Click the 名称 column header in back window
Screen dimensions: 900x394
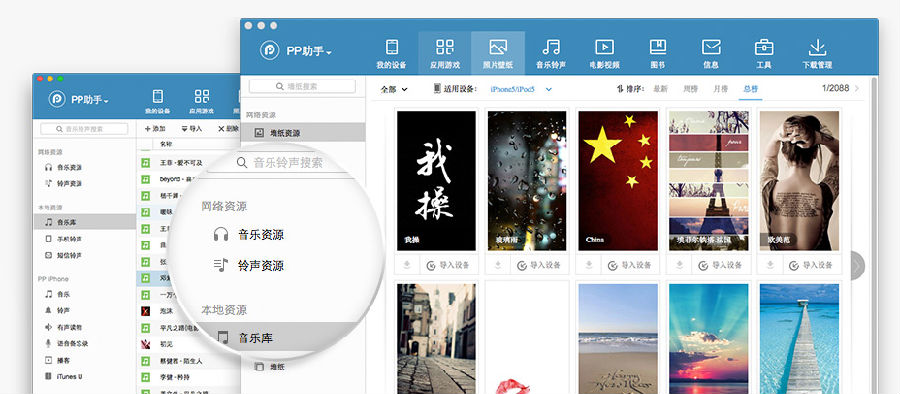click(x=166, y=144)
